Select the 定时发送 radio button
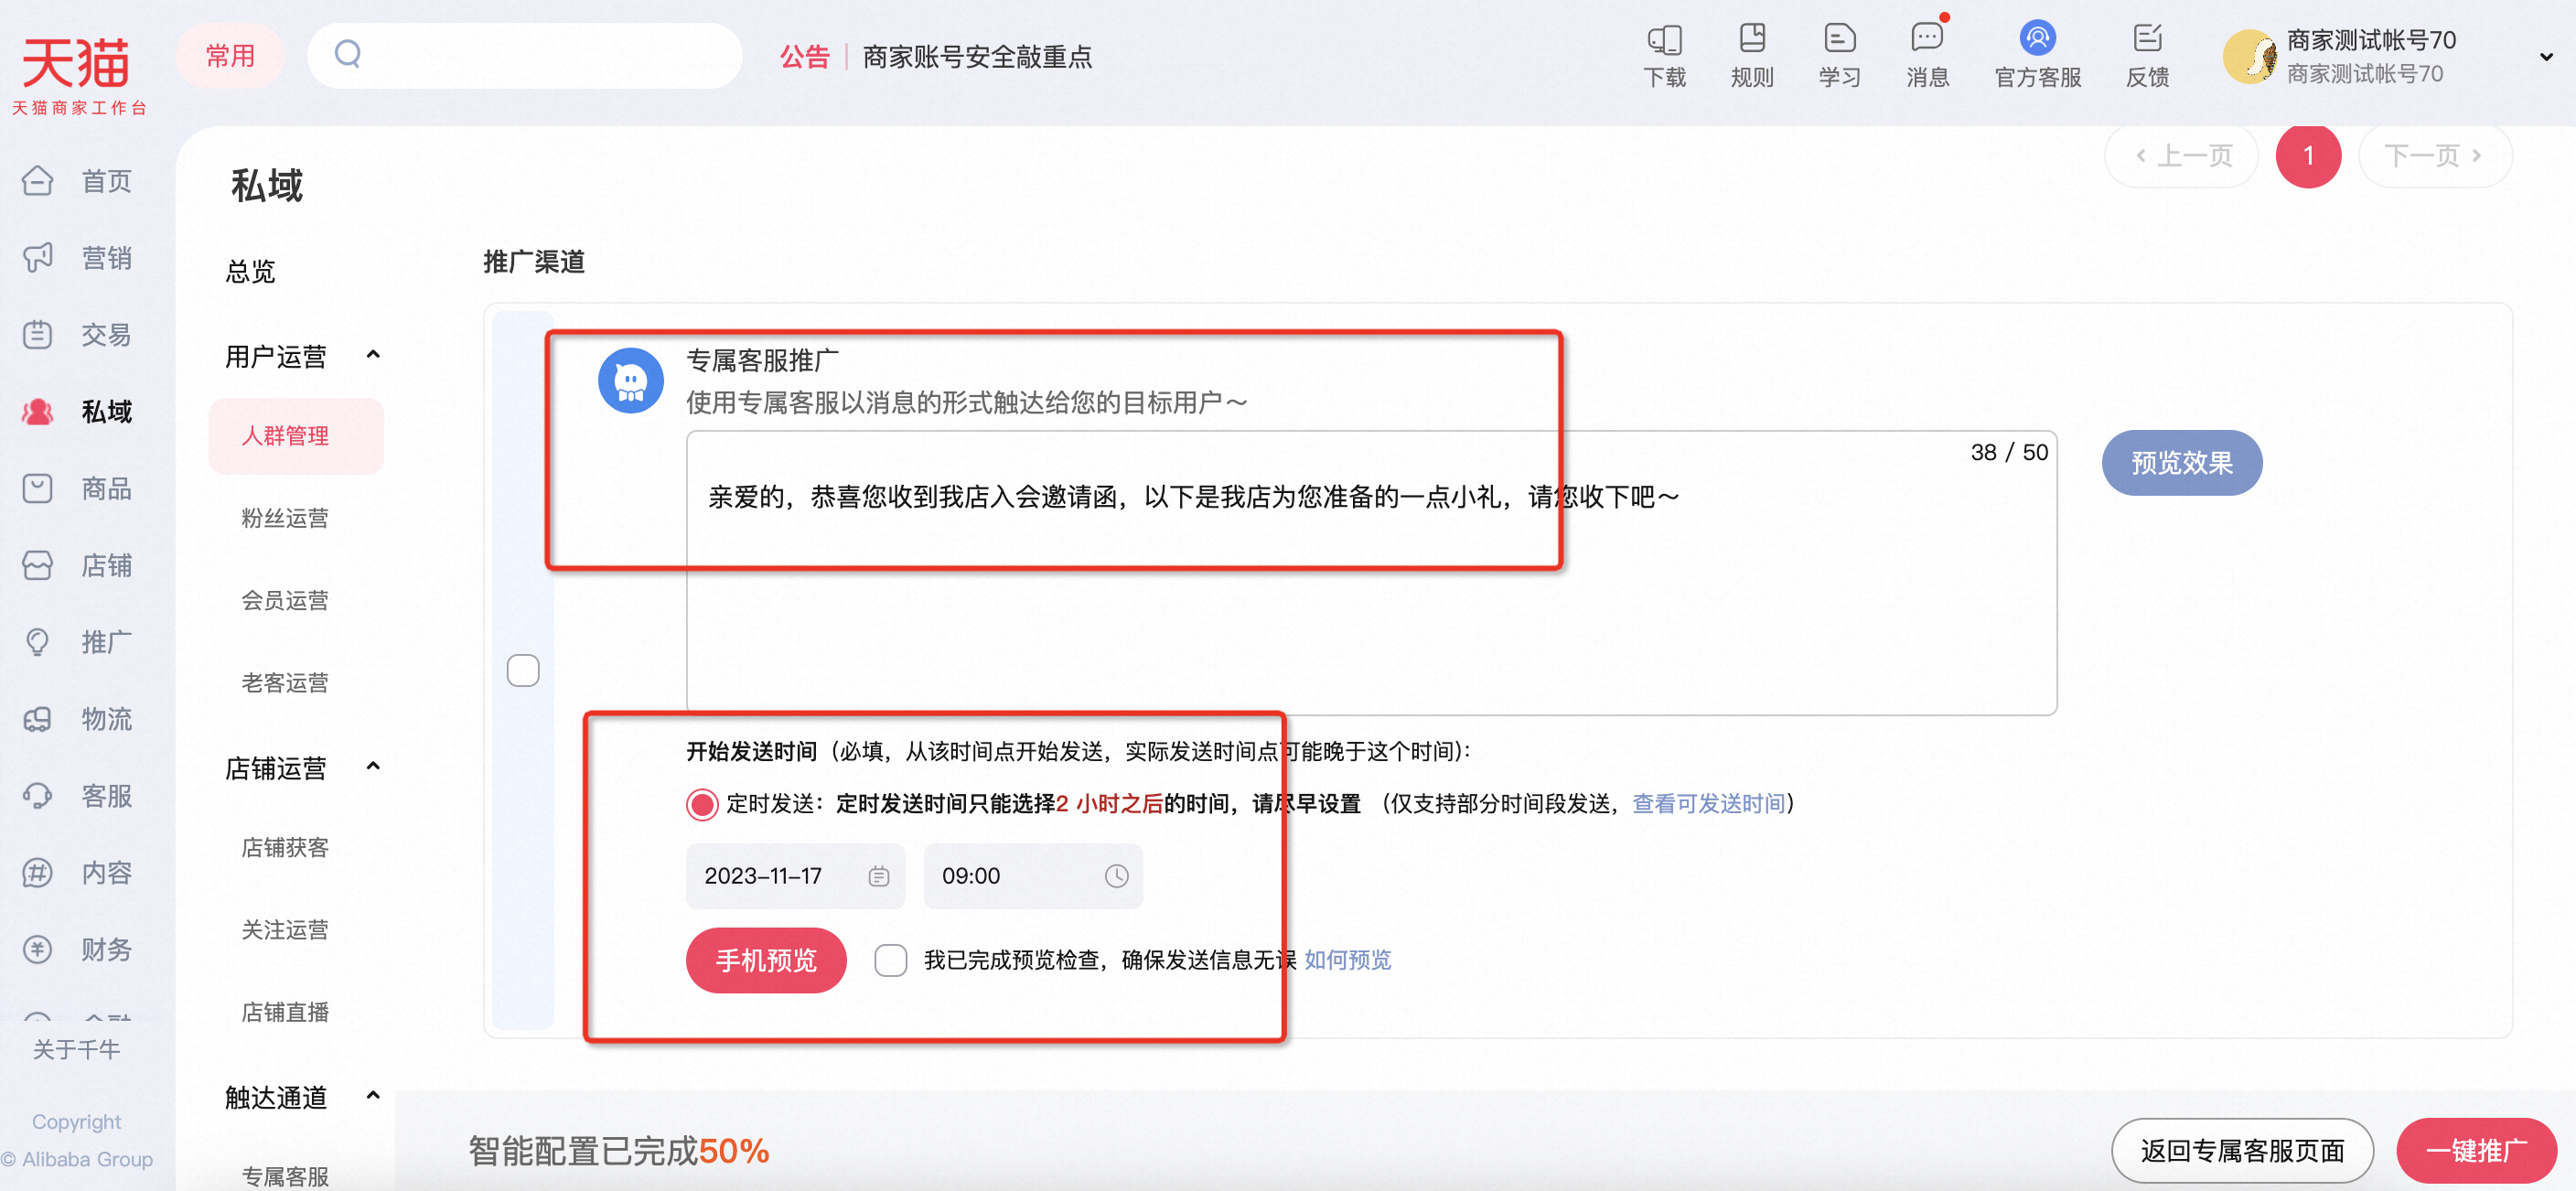Screen dimensions: 2576x1191 pyautogui.click(x=702, y=804)
